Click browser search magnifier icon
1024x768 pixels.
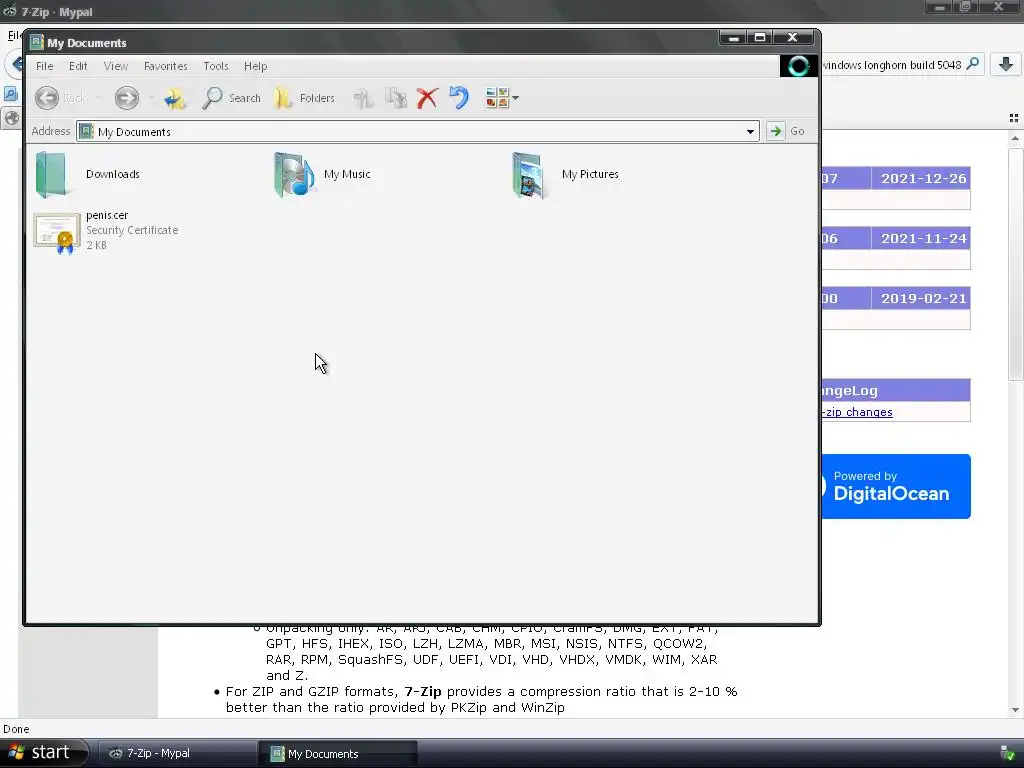point(972,64)
